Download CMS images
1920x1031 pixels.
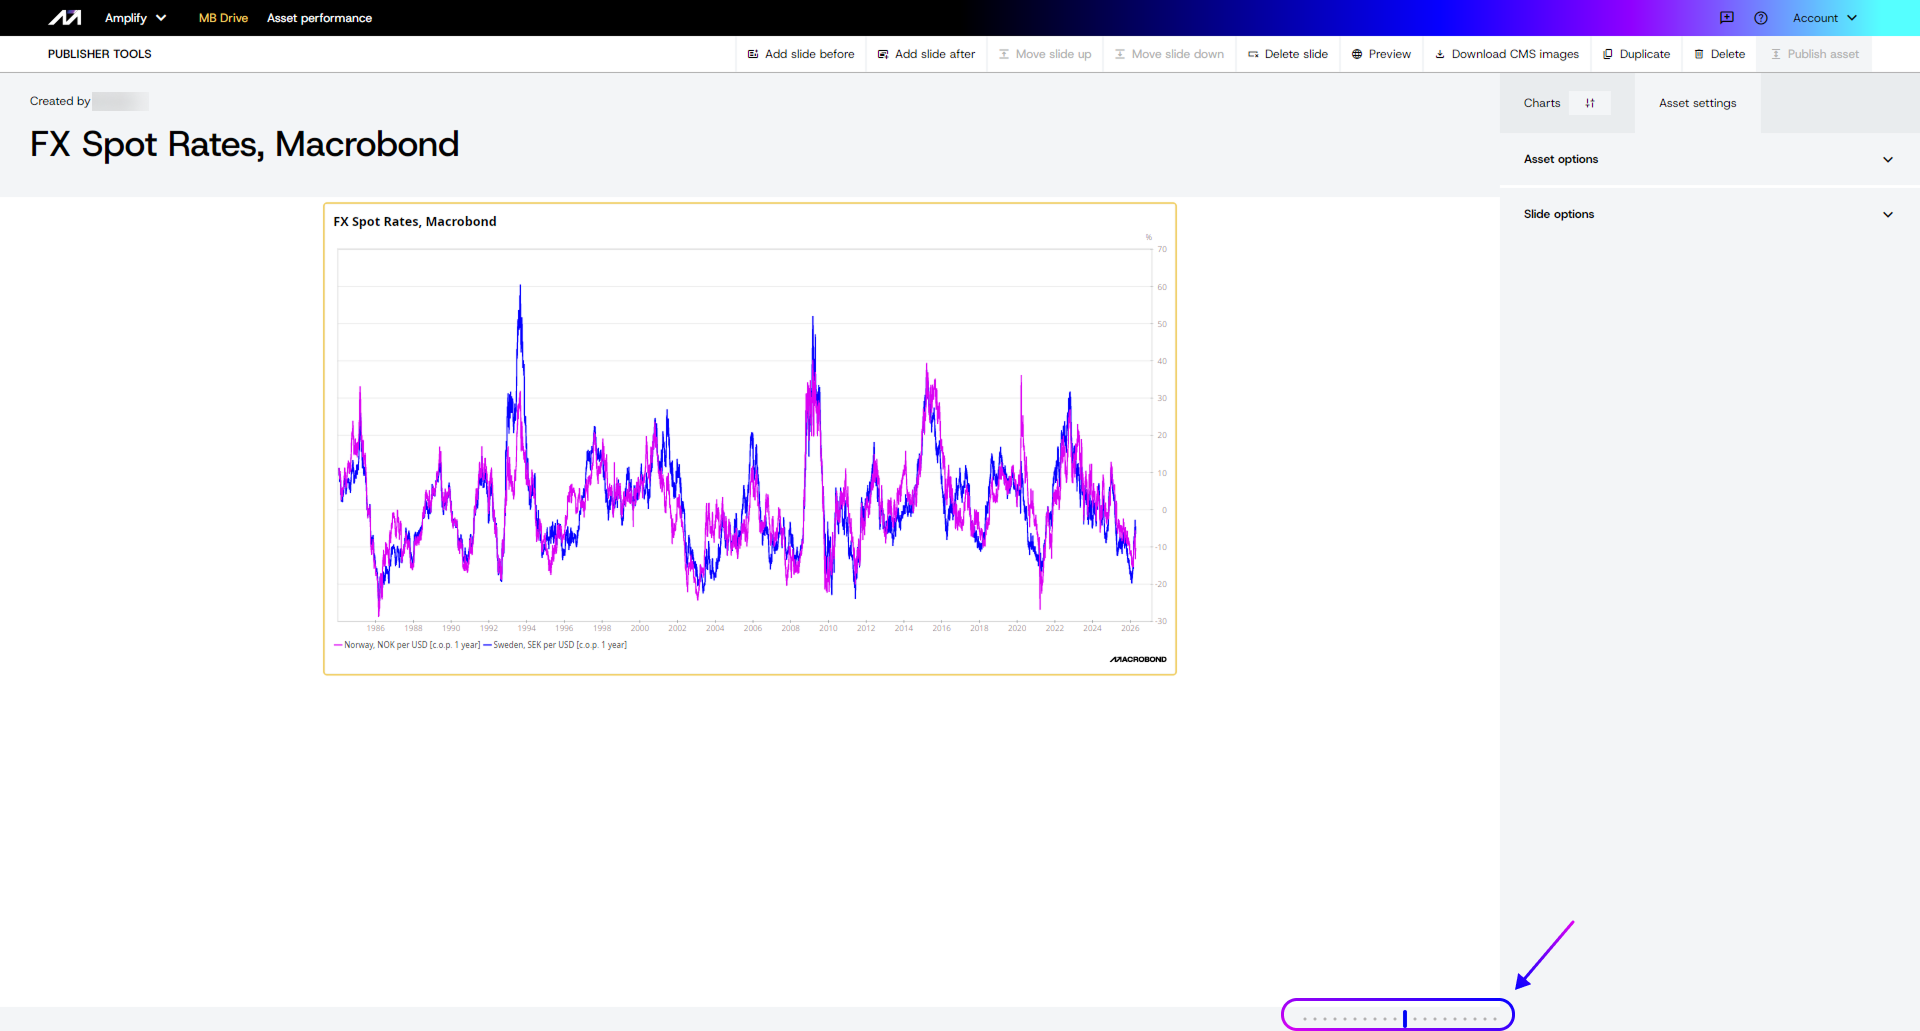1507,54
